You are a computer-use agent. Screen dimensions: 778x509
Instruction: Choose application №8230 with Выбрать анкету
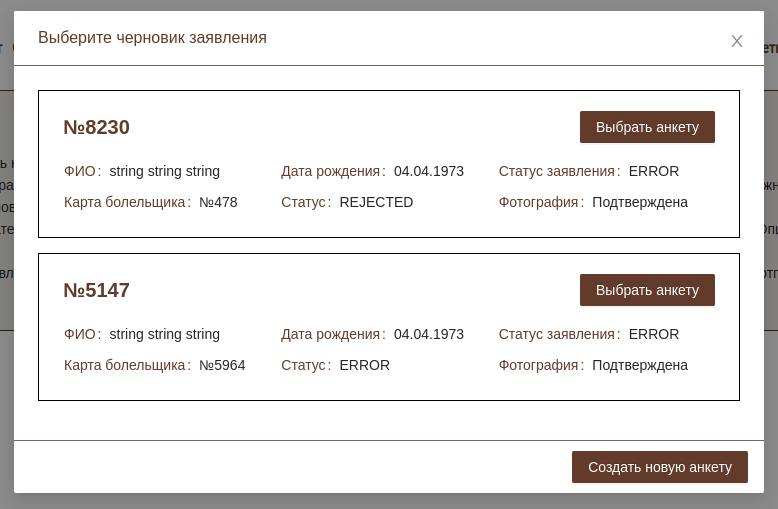click(x=647, y=127)
